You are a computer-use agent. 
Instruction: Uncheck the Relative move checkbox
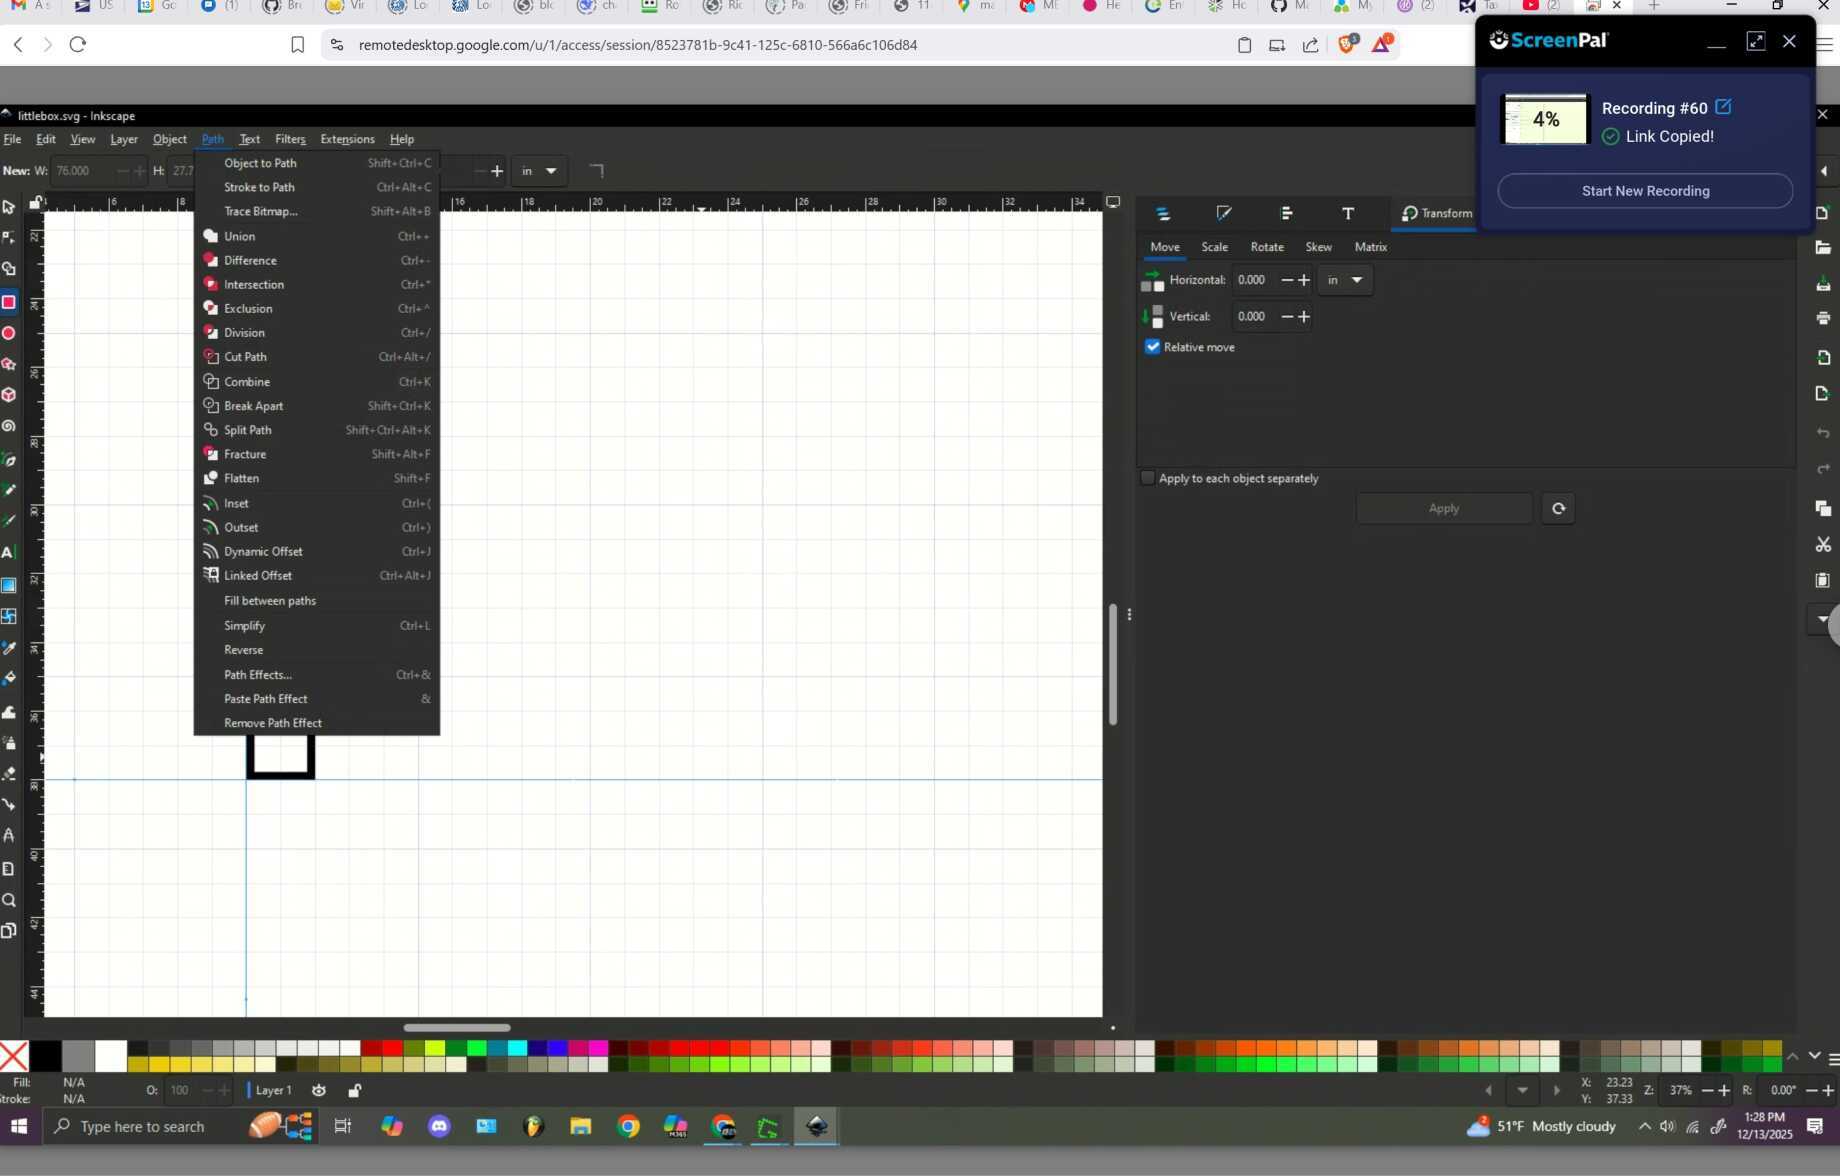1153,347
